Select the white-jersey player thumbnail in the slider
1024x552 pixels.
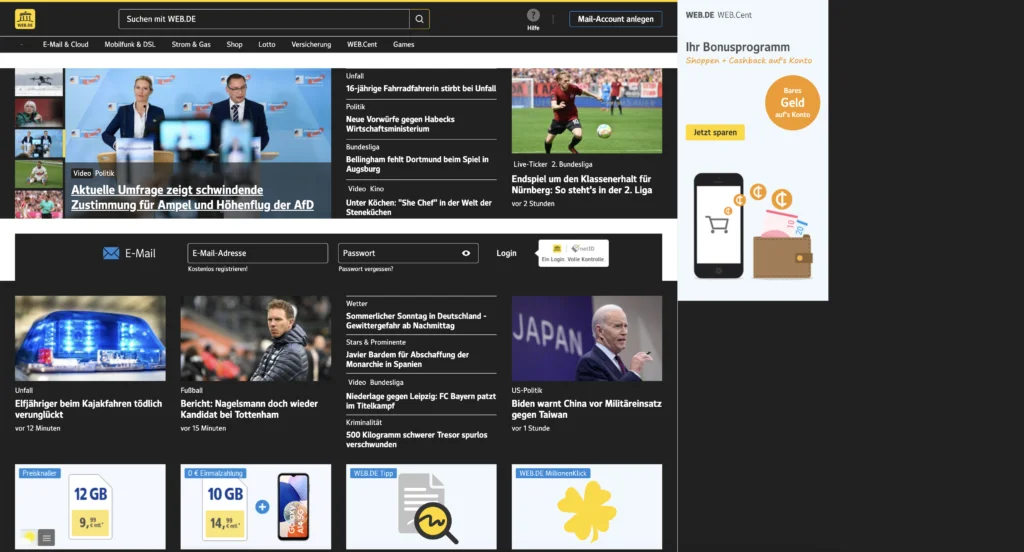[x=39, y=174]
